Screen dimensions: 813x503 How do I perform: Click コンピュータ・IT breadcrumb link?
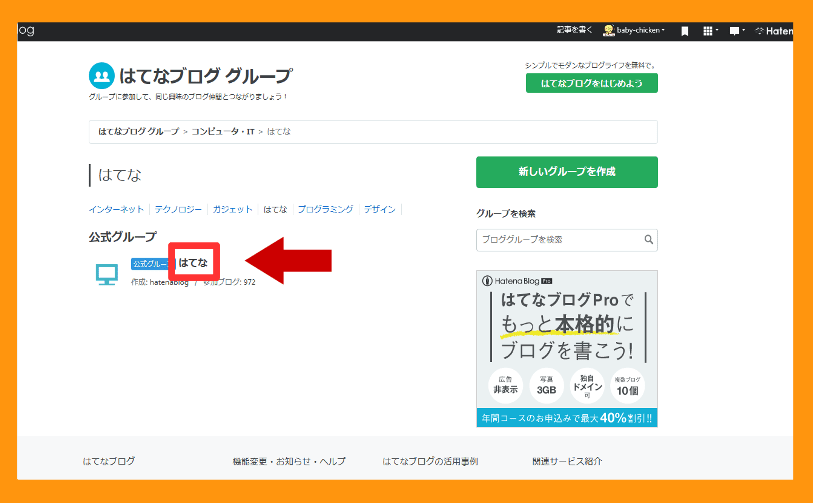pos(223,132)
